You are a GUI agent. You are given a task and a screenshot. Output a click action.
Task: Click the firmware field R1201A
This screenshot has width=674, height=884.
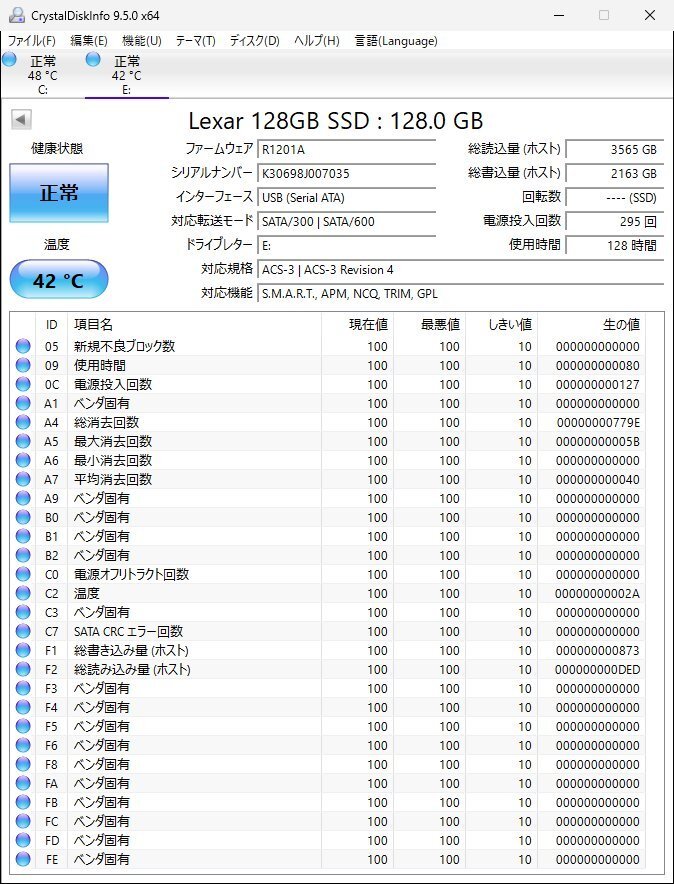tap(347, 149)
